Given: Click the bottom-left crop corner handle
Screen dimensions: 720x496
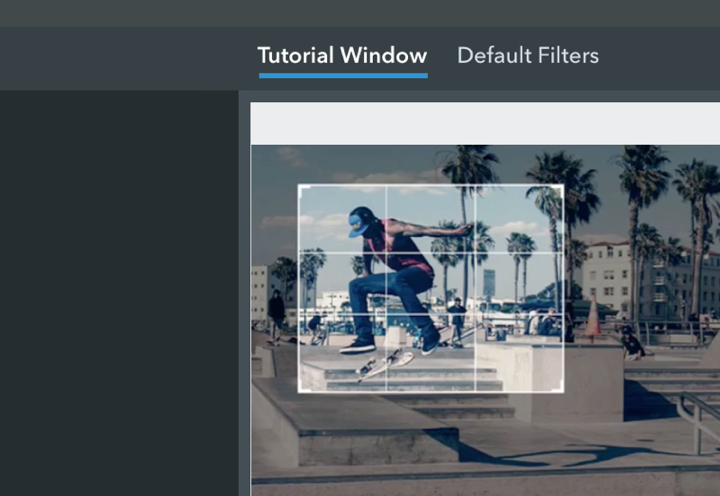Looking at the screenshot, I should 303,388.
